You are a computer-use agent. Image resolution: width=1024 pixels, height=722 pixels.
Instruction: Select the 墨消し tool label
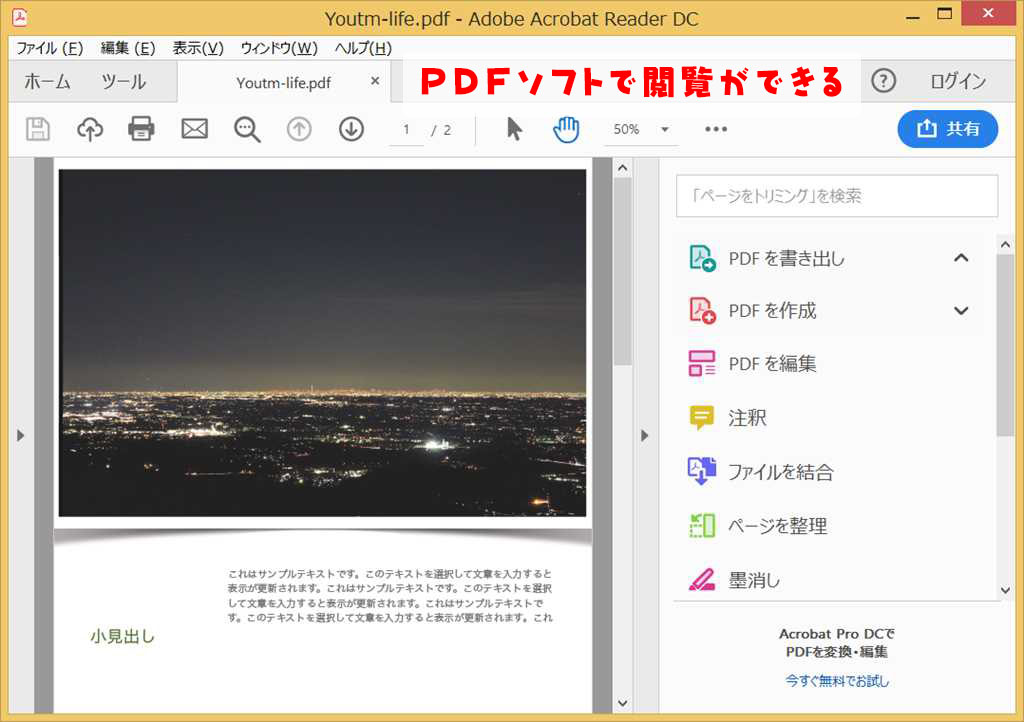tap(754, 580)
